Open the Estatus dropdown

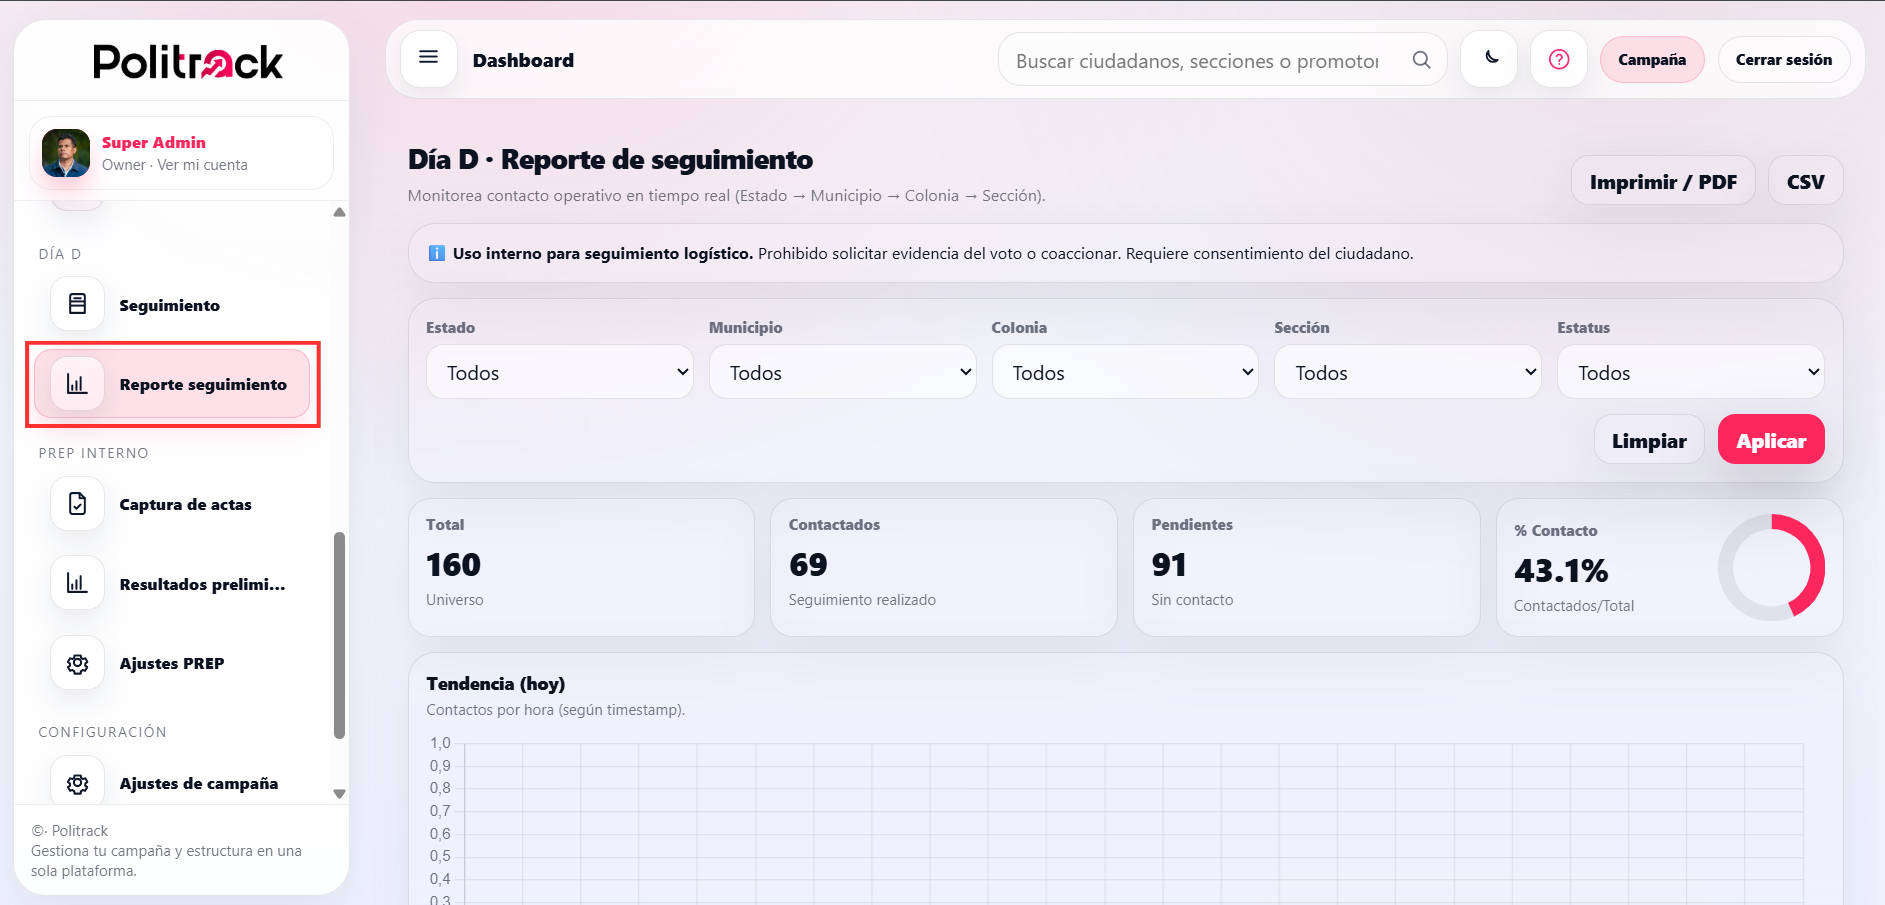[x=1690, y=371]
